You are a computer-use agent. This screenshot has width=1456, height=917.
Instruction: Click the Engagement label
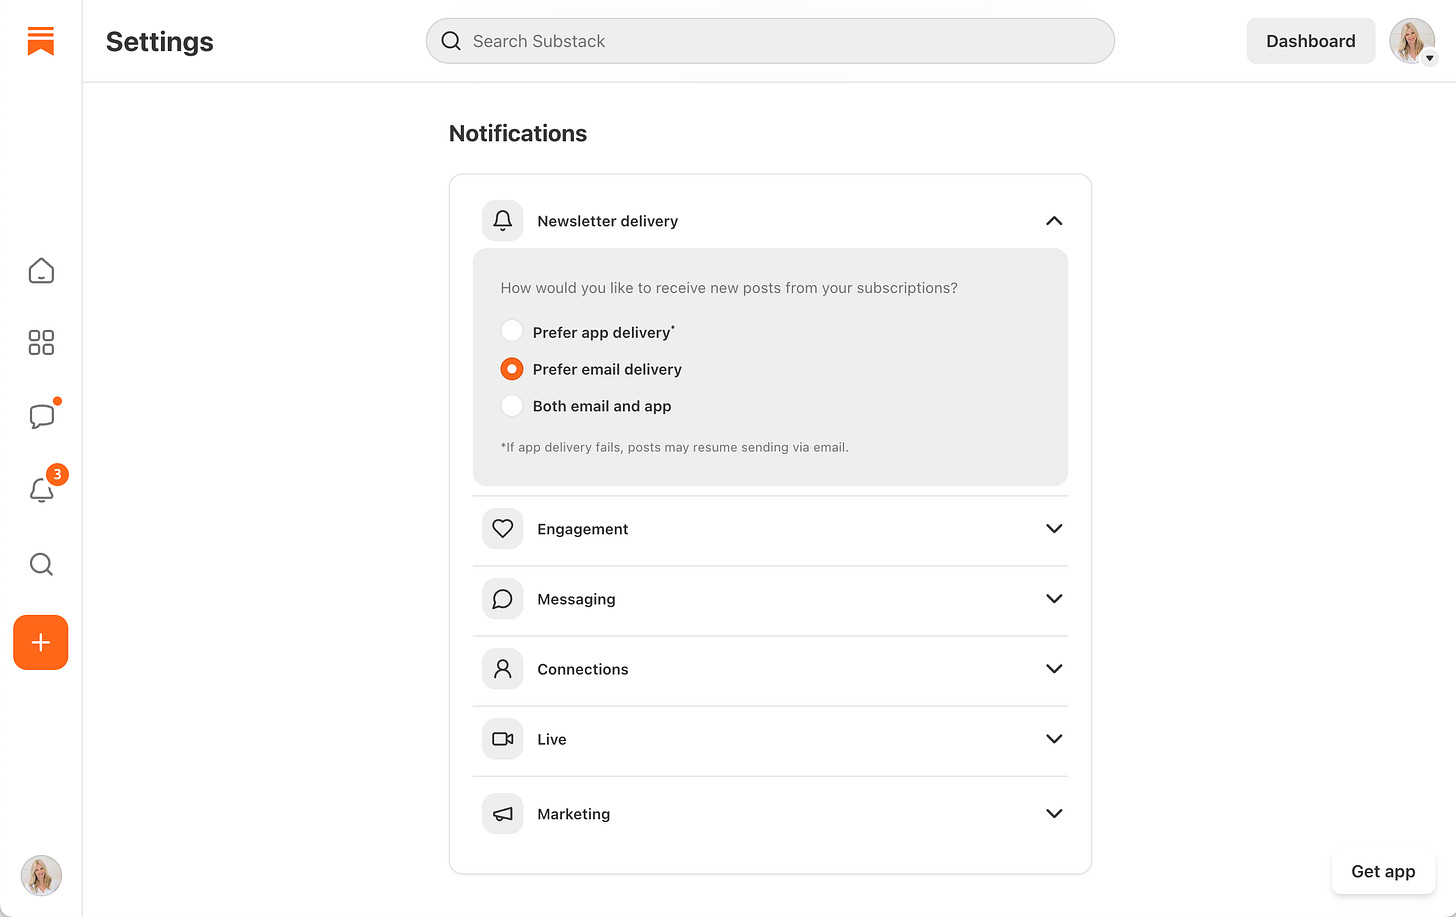(583, 529)
